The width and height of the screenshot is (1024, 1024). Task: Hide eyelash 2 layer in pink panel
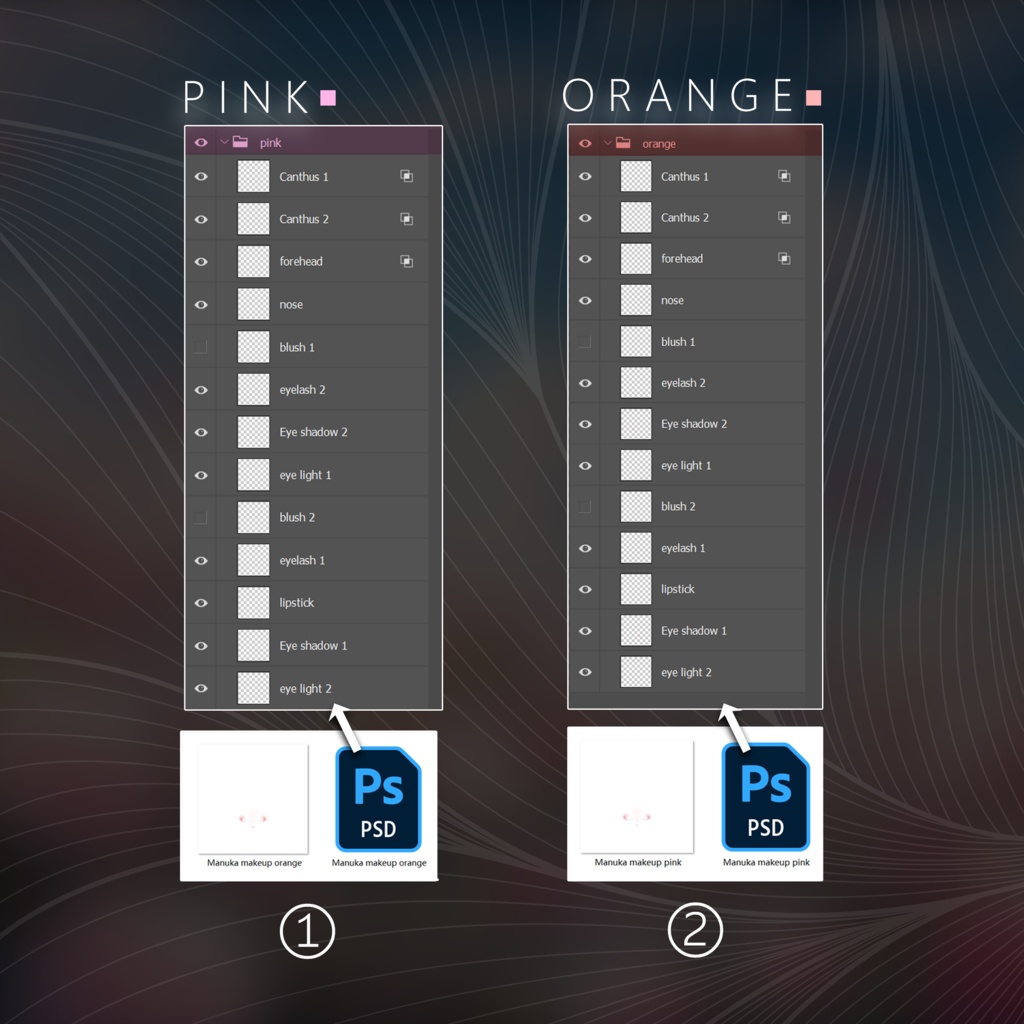coord(201,390)
